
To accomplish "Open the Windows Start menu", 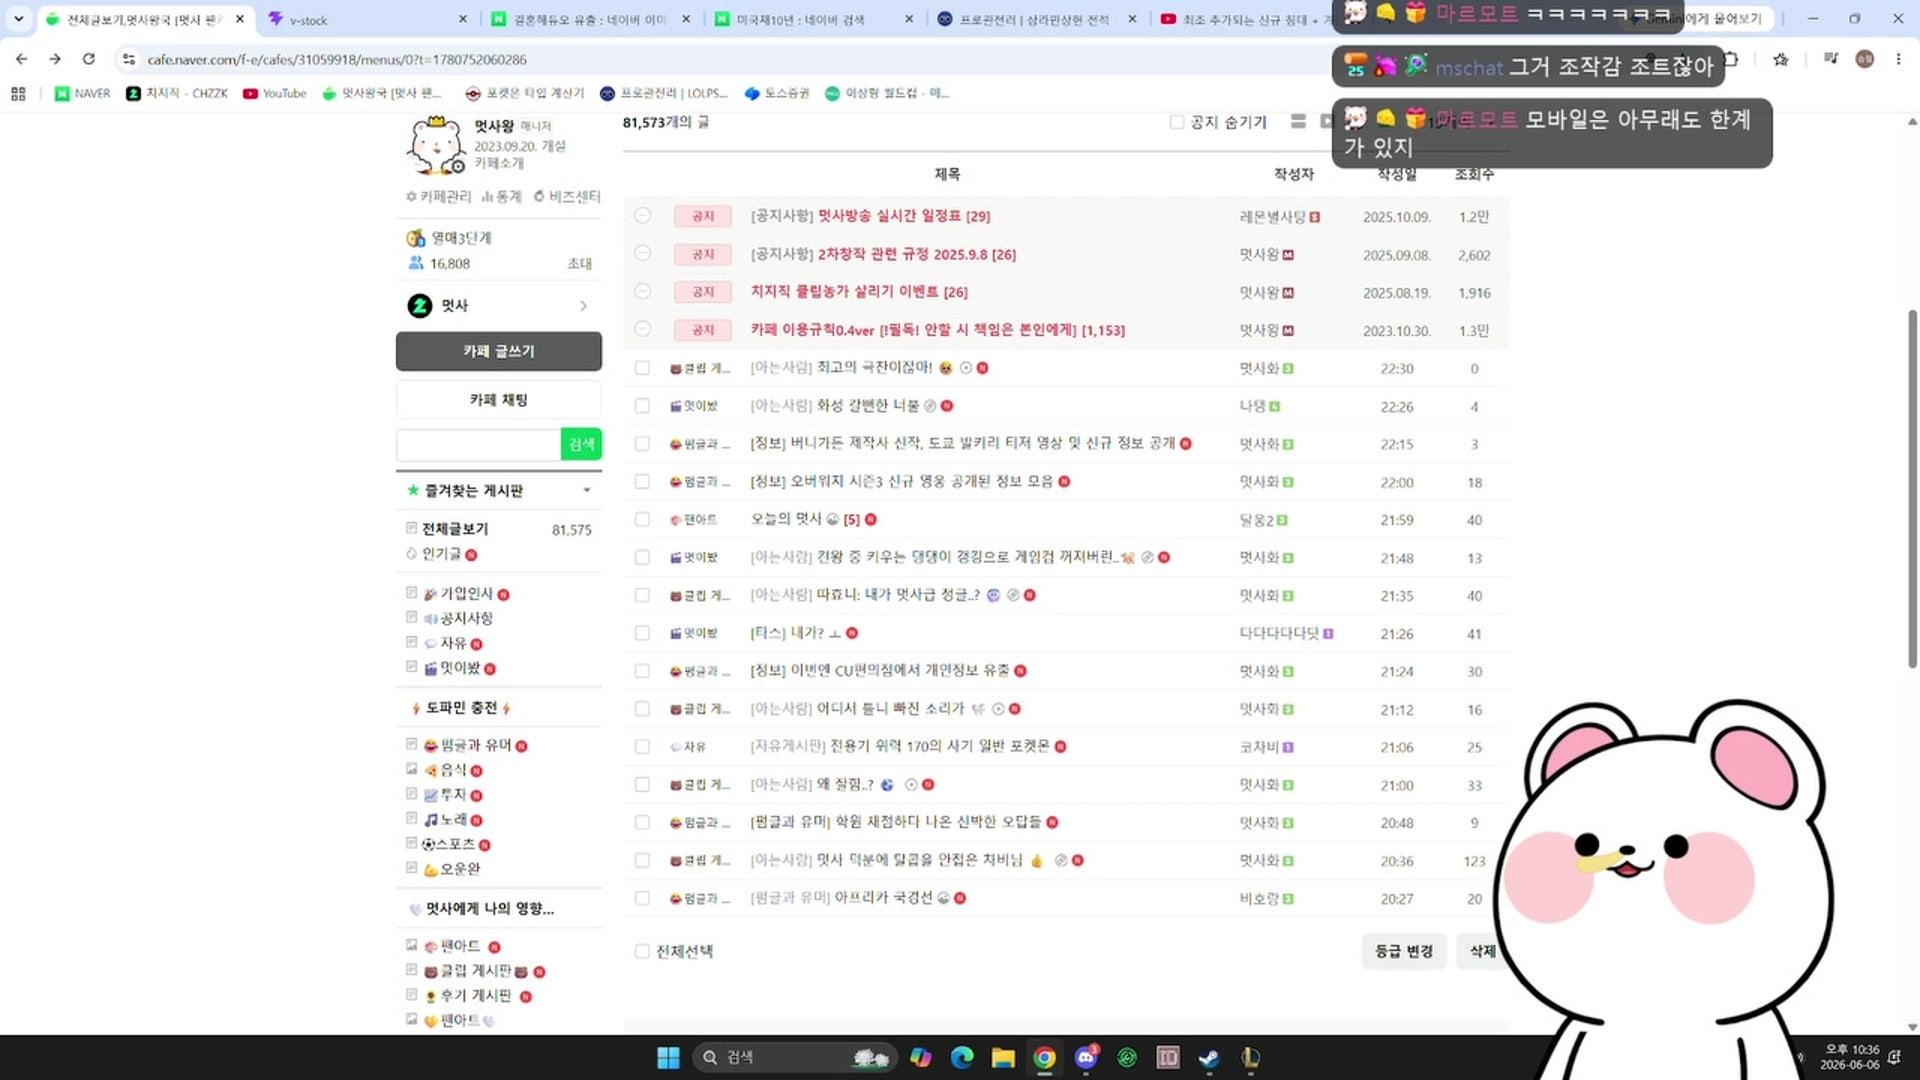I will (668, 1057).
